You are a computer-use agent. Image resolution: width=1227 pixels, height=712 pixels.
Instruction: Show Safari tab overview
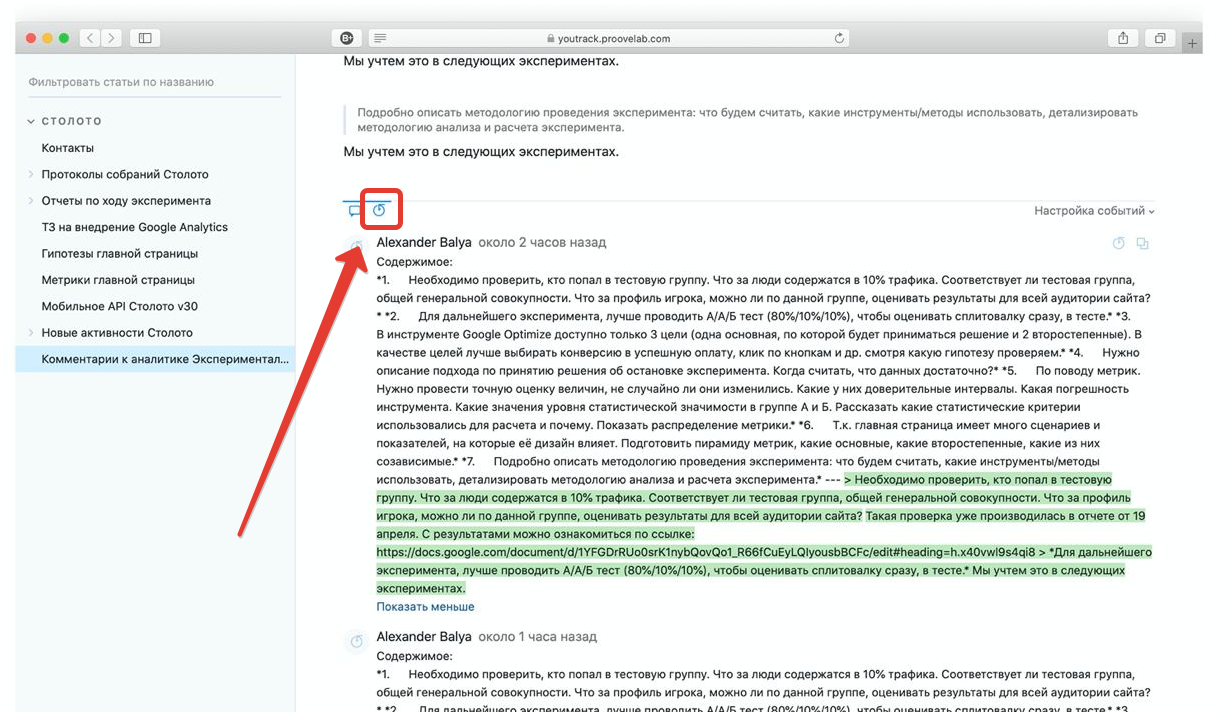1160,38
